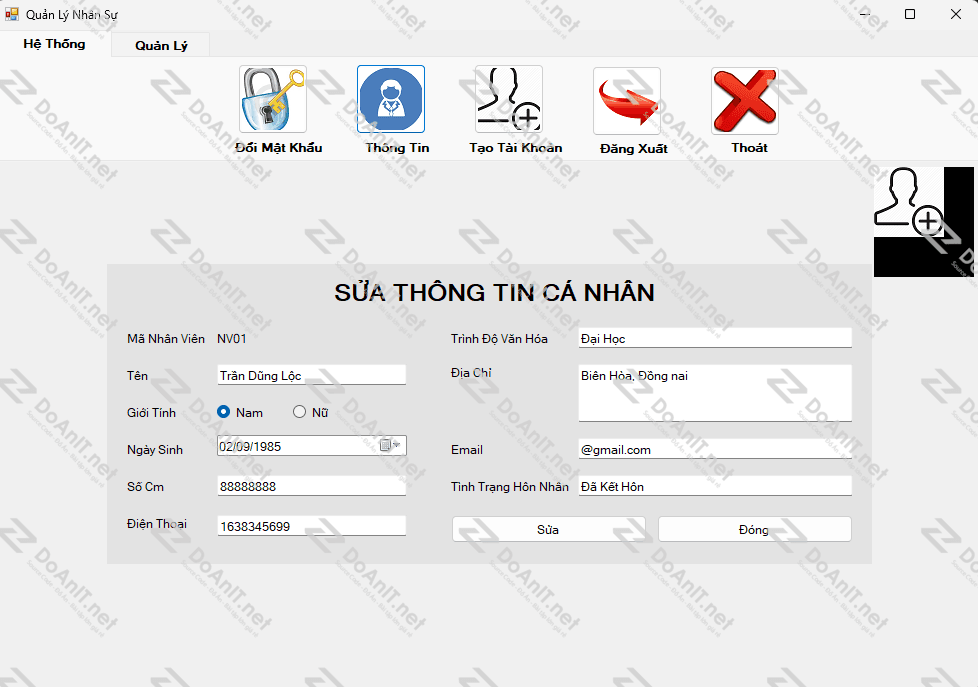Maximize the Quản Lý Nhân Sự window
The width and height of the screenshot is (978, 687).
pos(910,14)
